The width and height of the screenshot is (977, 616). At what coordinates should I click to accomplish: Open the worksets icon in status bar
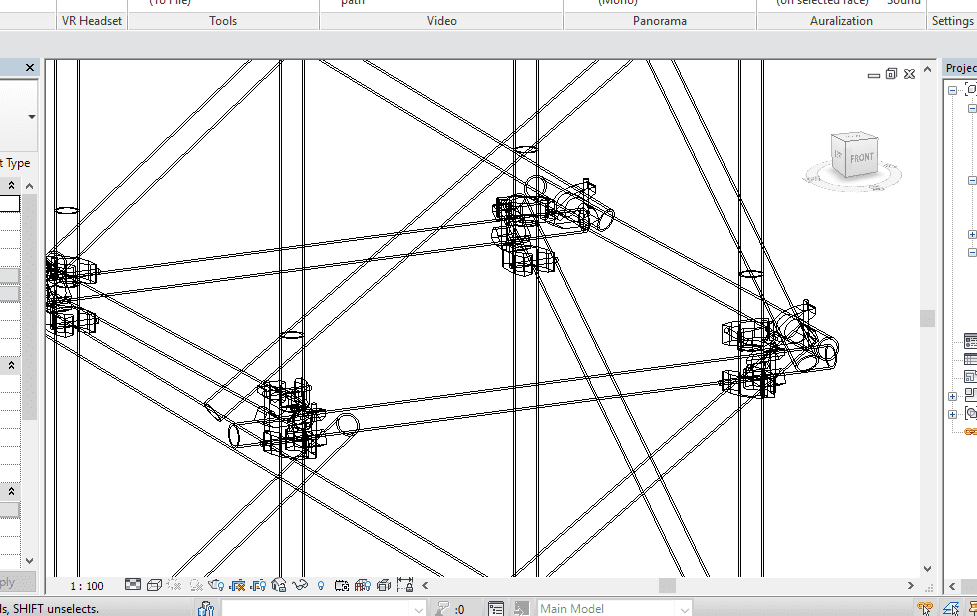click(x=206, y=608)
